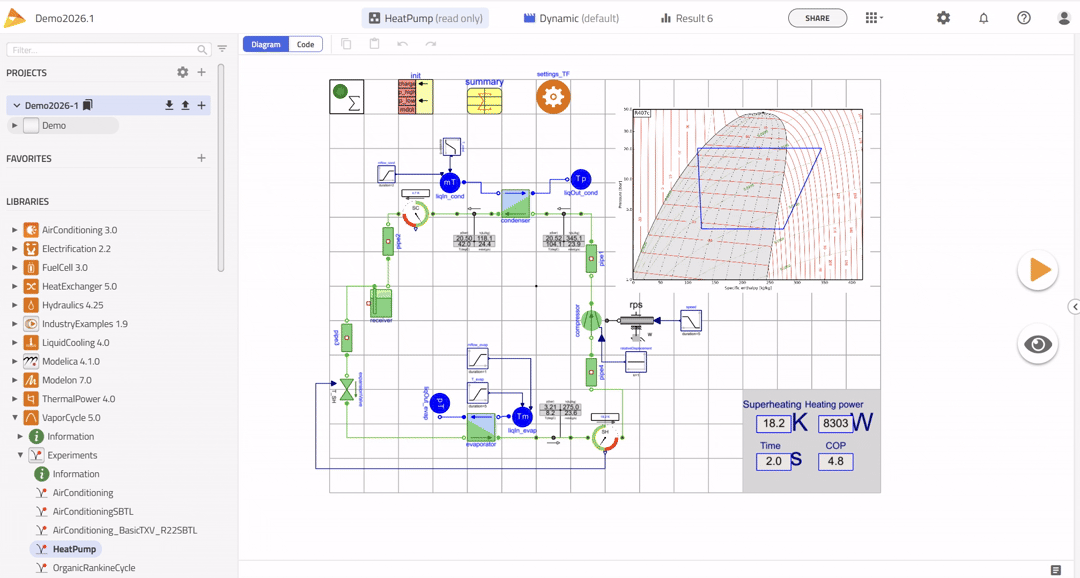1080x578 pixels.
Task: Expand the AirConditioning 3.0 library
Action: [15, 230]
